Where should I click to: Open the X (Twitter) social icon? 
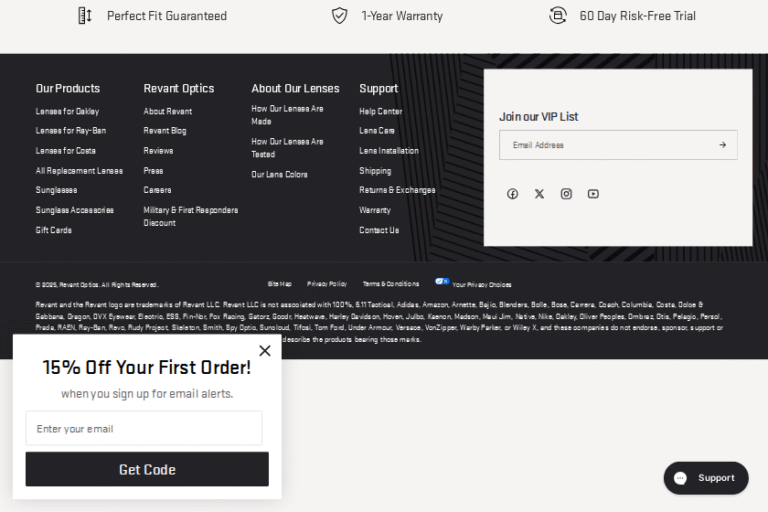coord(539,194)
